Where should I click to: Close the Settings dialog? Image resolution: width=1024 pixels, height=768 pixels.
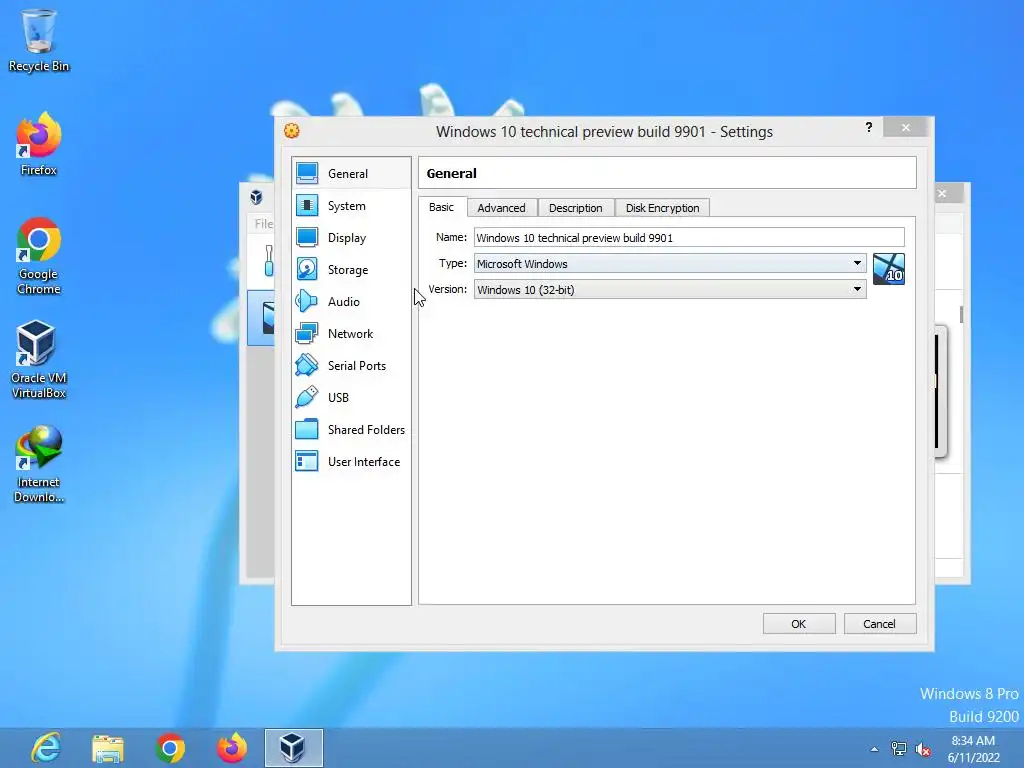tap(905, 127)
